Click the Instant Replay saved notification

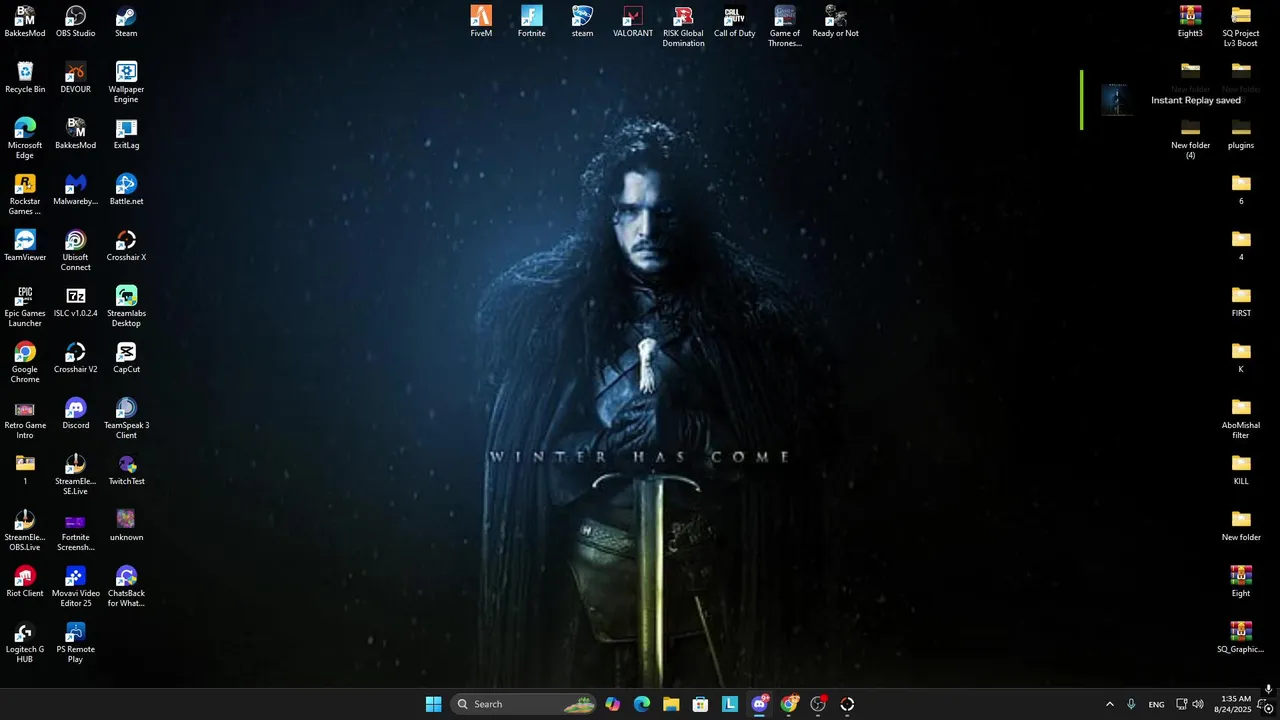click(1180, 100)
